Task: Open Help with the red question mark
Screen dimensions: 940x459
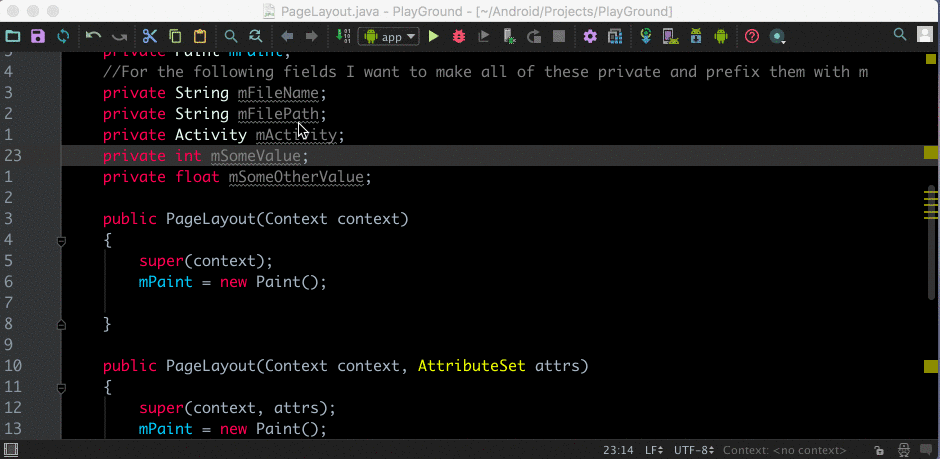Action: click(752, 37)
